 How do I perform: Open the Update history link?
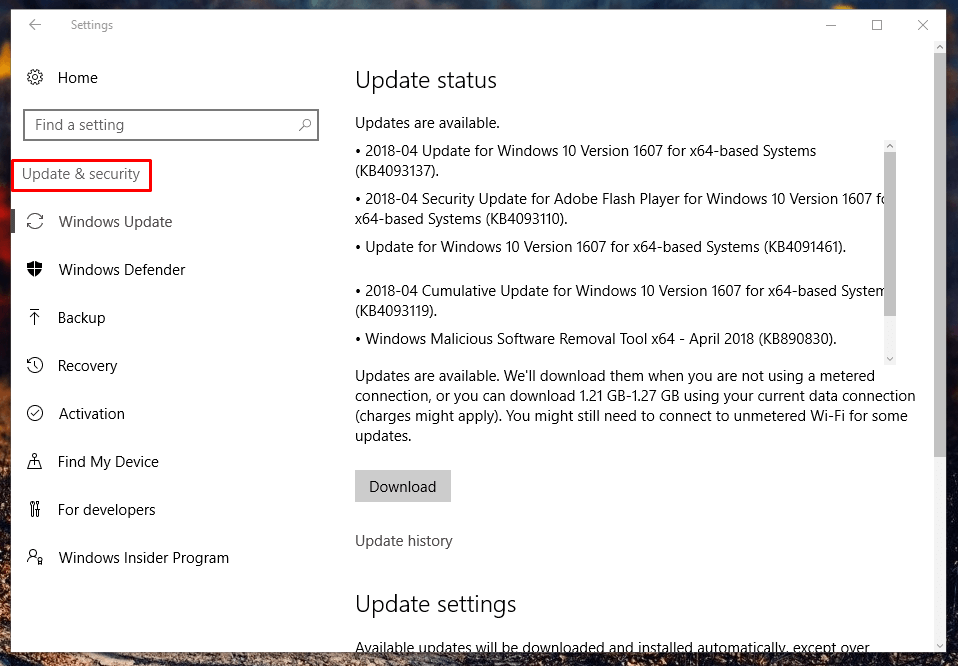click(404, 541)
